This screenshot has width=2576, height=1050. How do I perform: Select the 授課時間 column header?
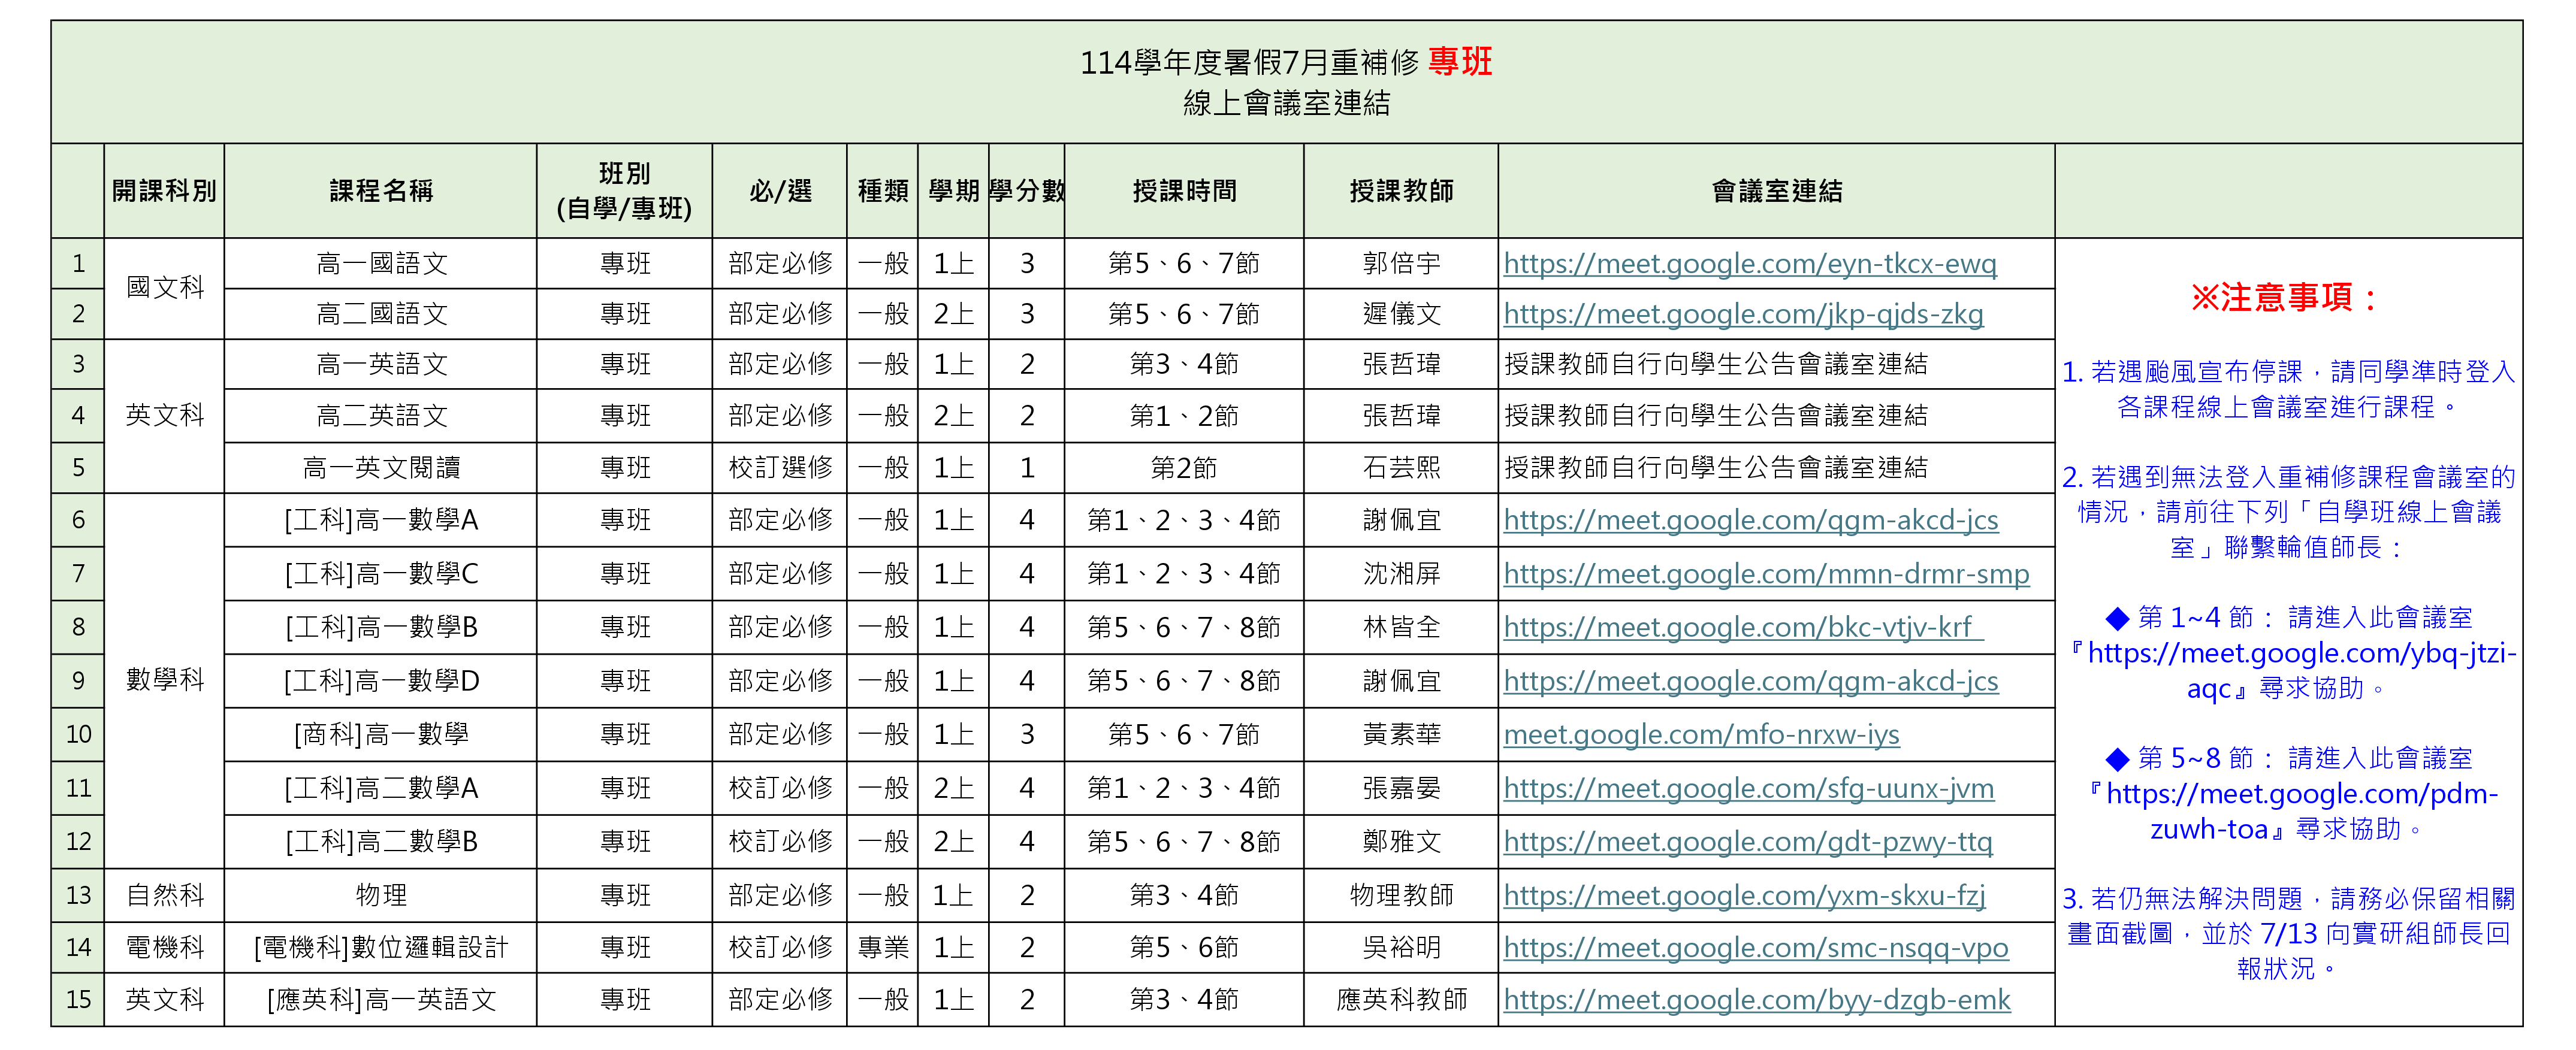tap(1184, 191)
